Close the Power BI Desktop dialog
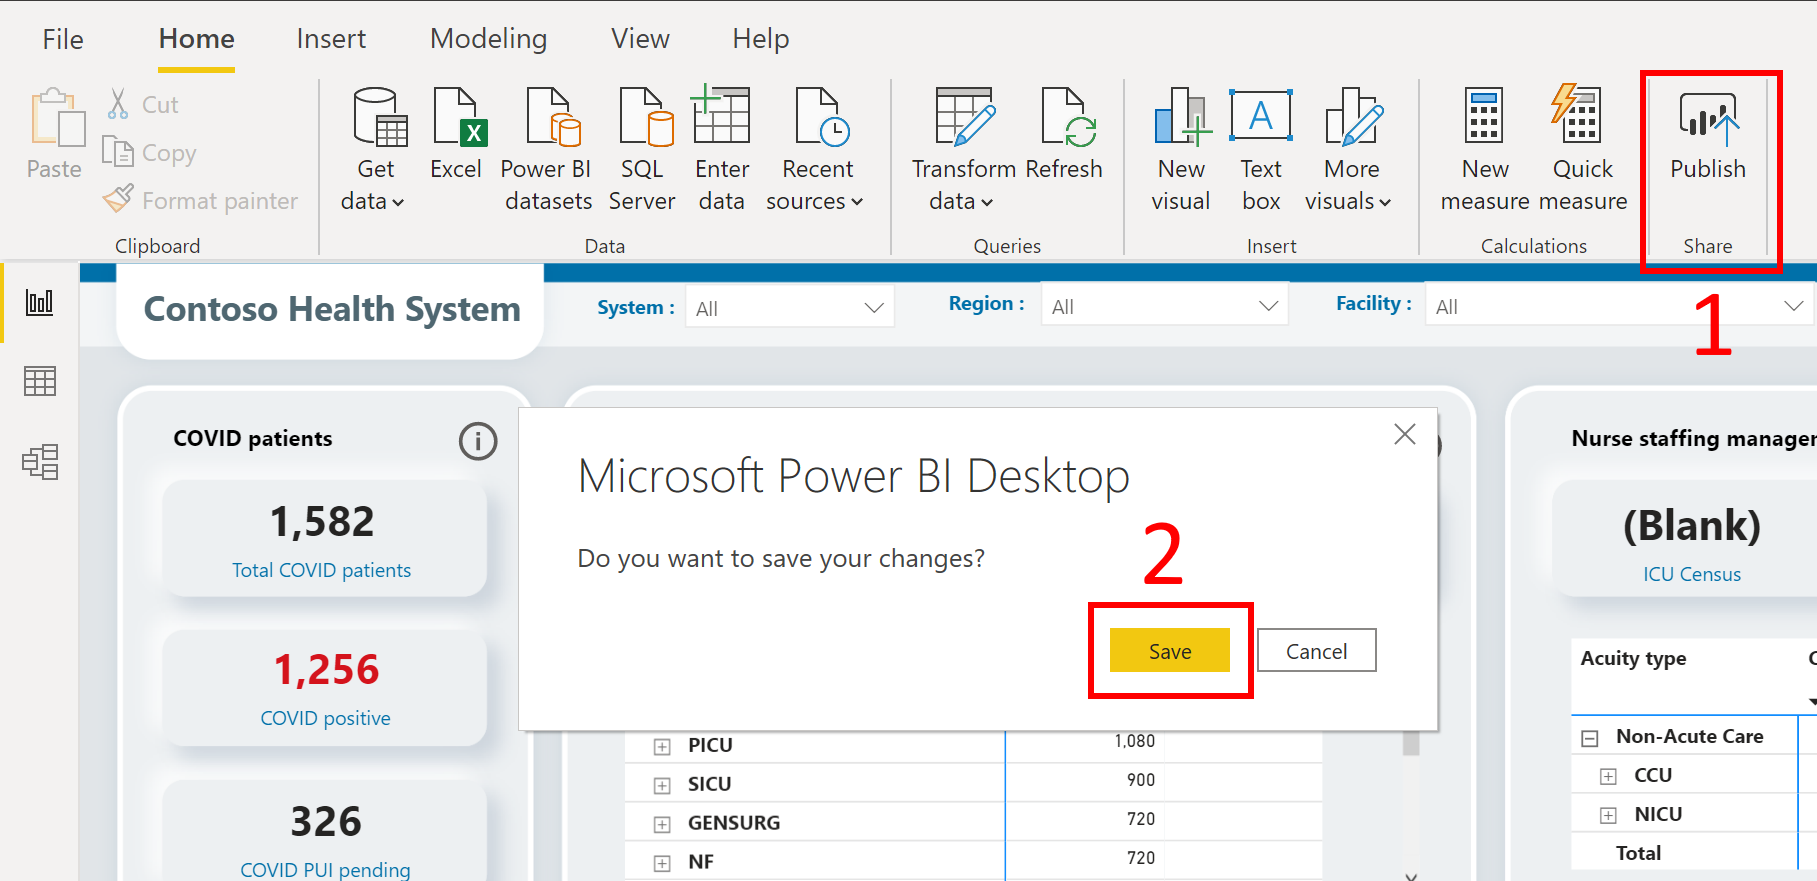The width and height of the screenshot is (1817, 881). (1405, 434)
